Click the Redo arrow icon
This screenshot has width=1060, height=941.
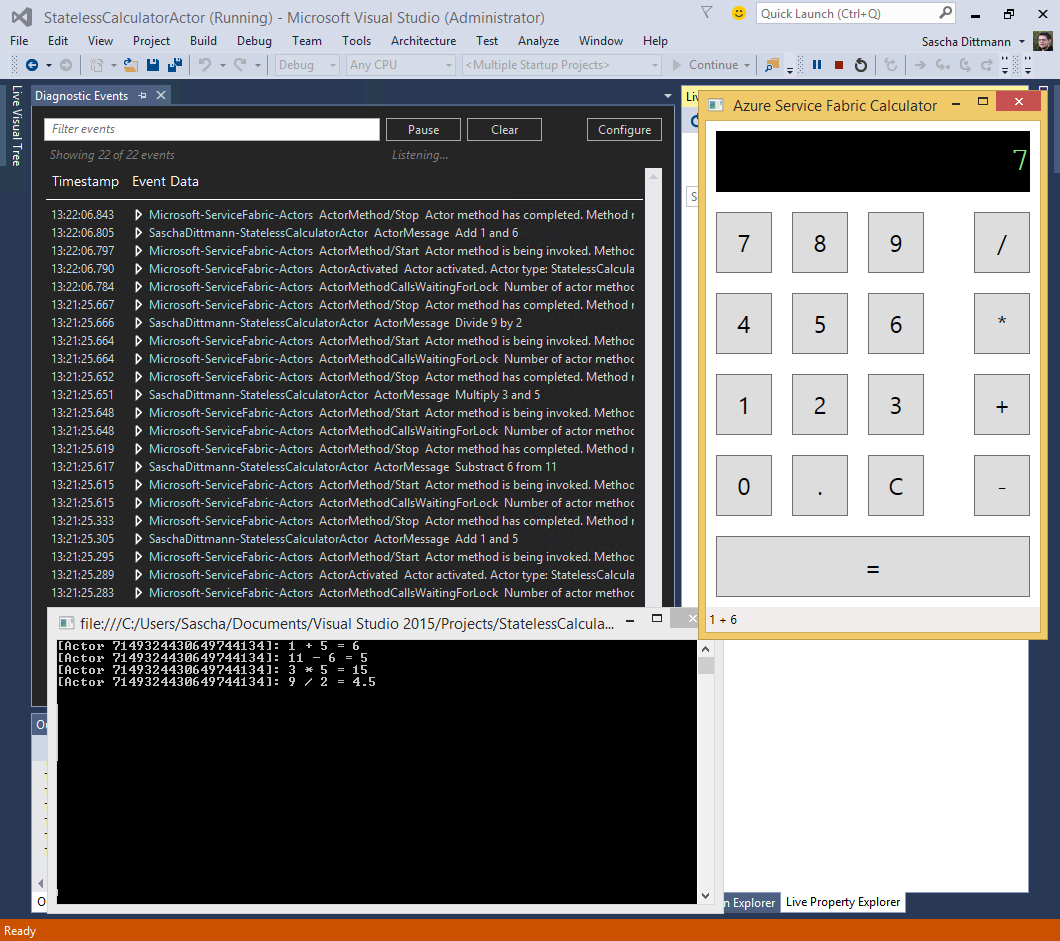click(240, 65)
